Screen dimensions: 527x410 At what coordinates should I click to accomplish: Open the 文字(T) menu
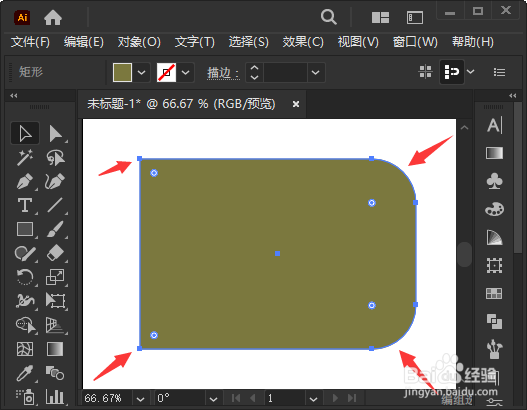point(195,42)
